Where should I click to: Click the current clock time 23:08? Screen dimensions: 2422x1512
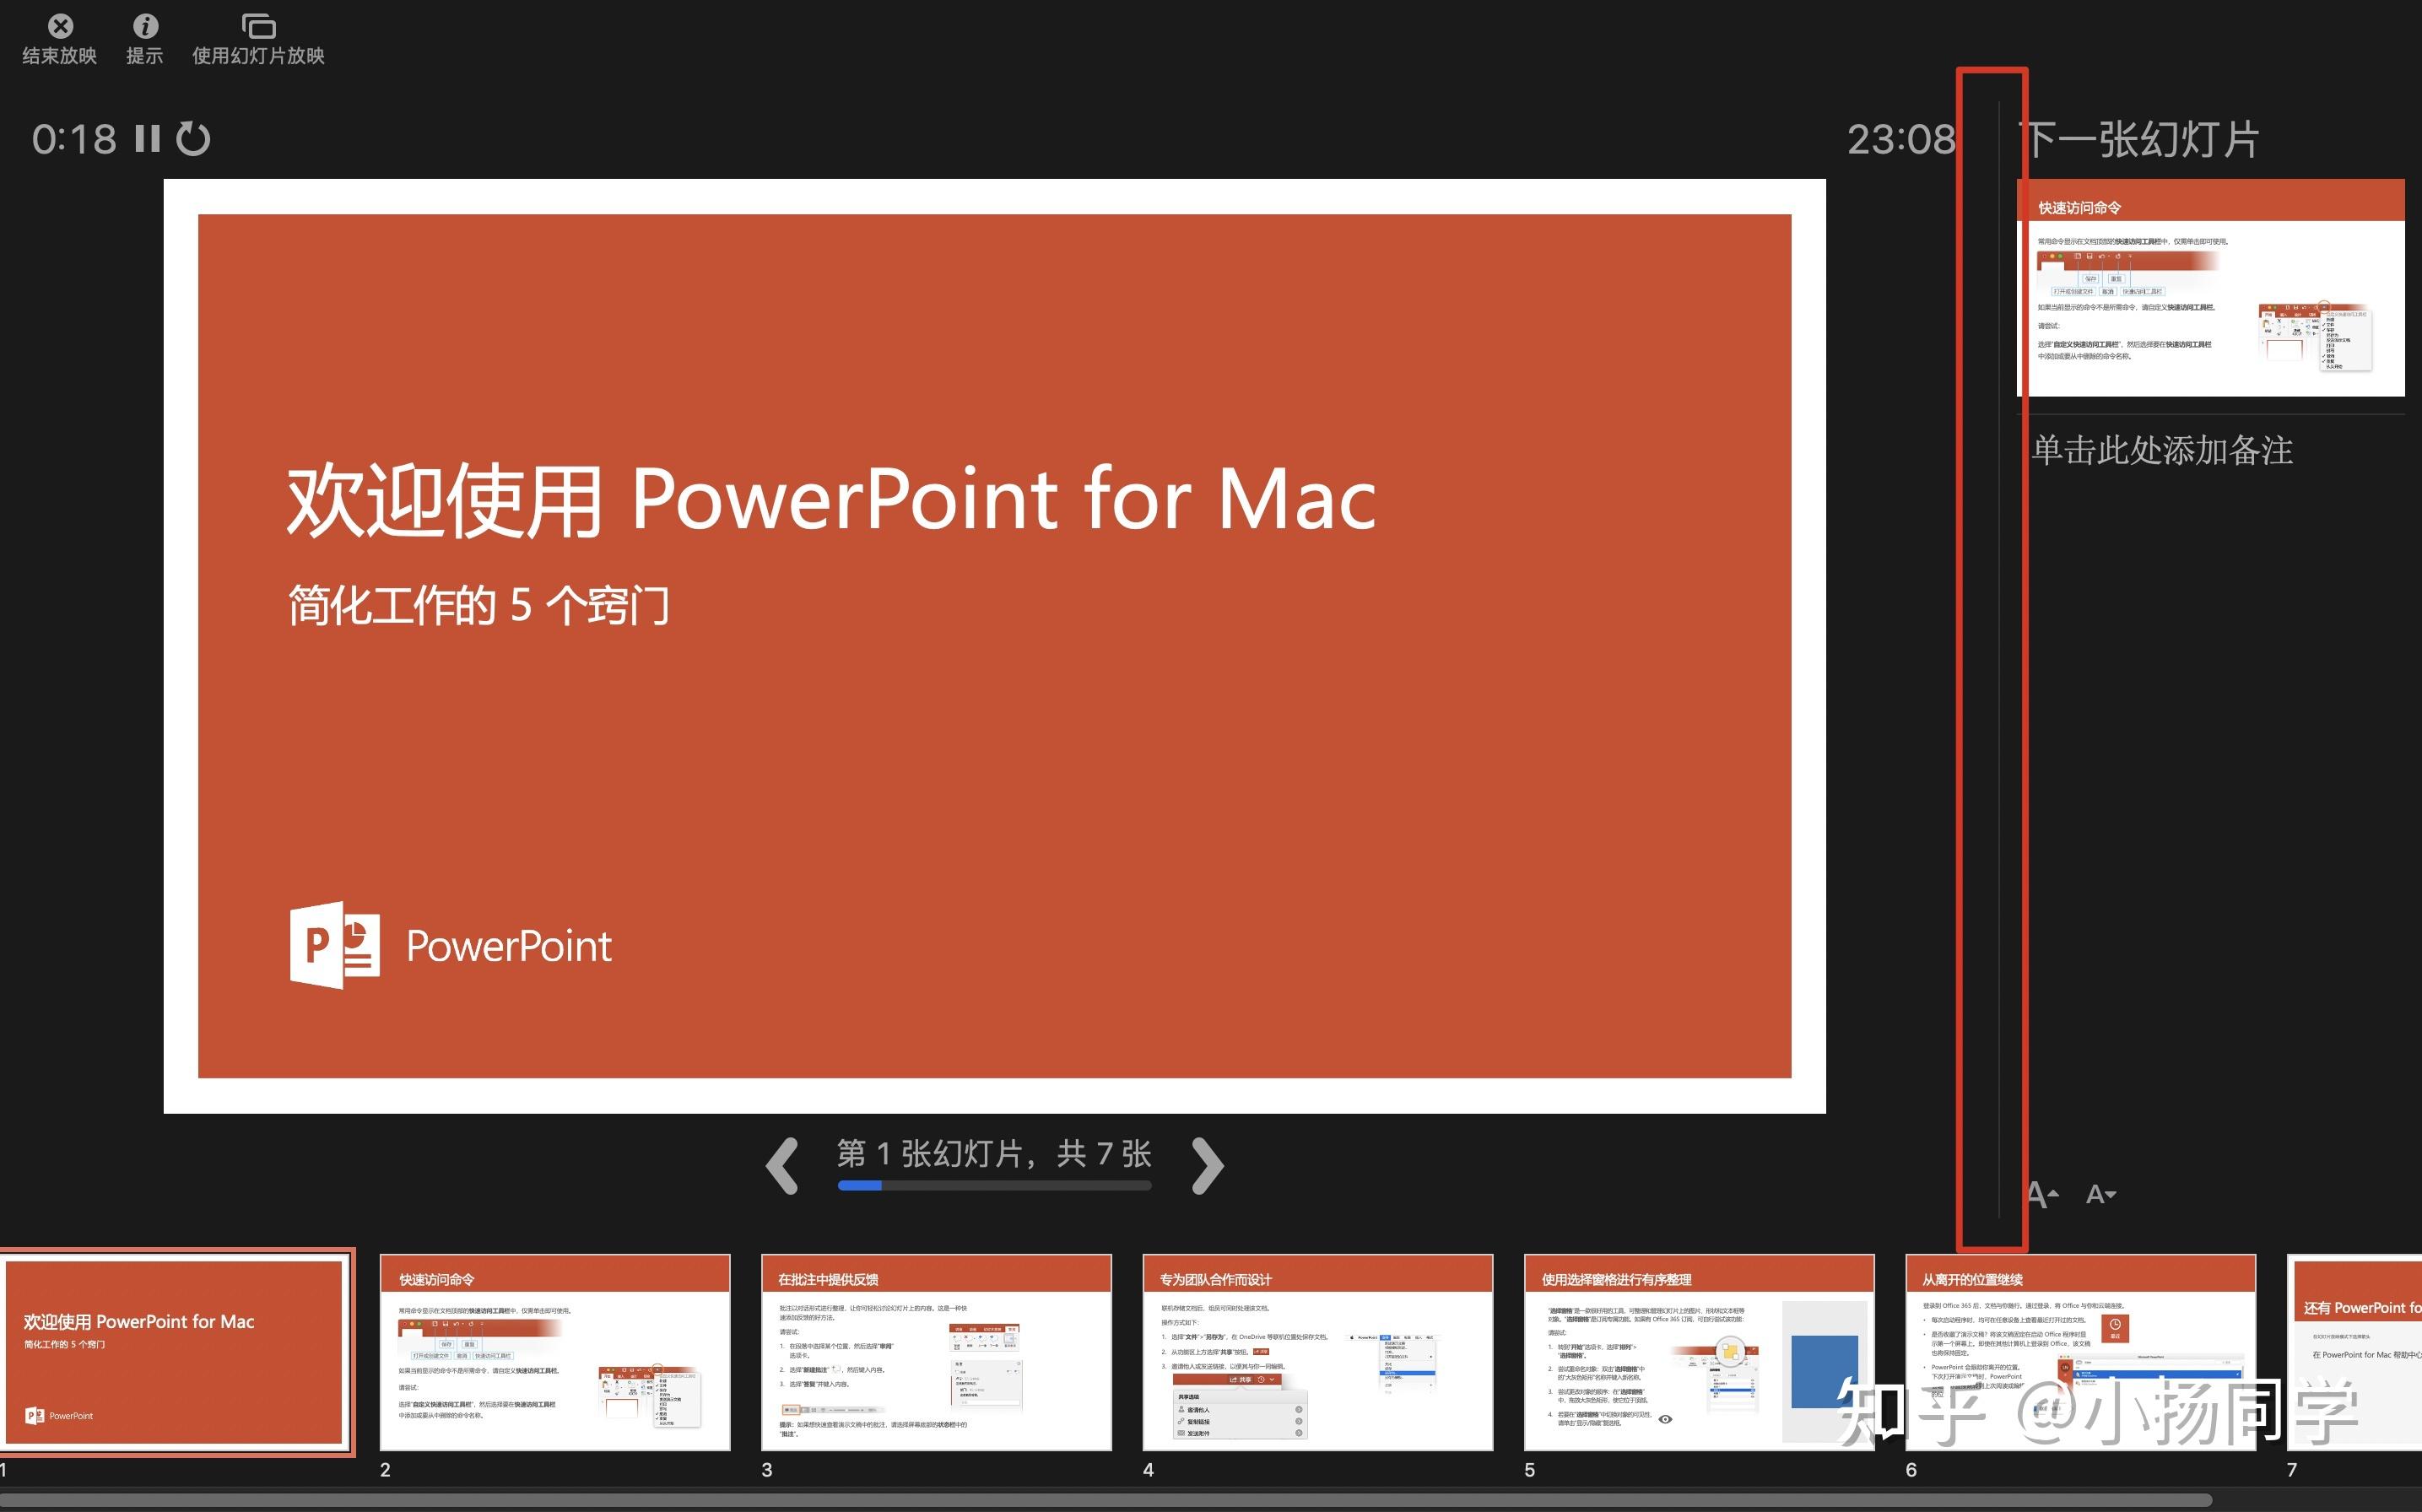pos(1901,139)
